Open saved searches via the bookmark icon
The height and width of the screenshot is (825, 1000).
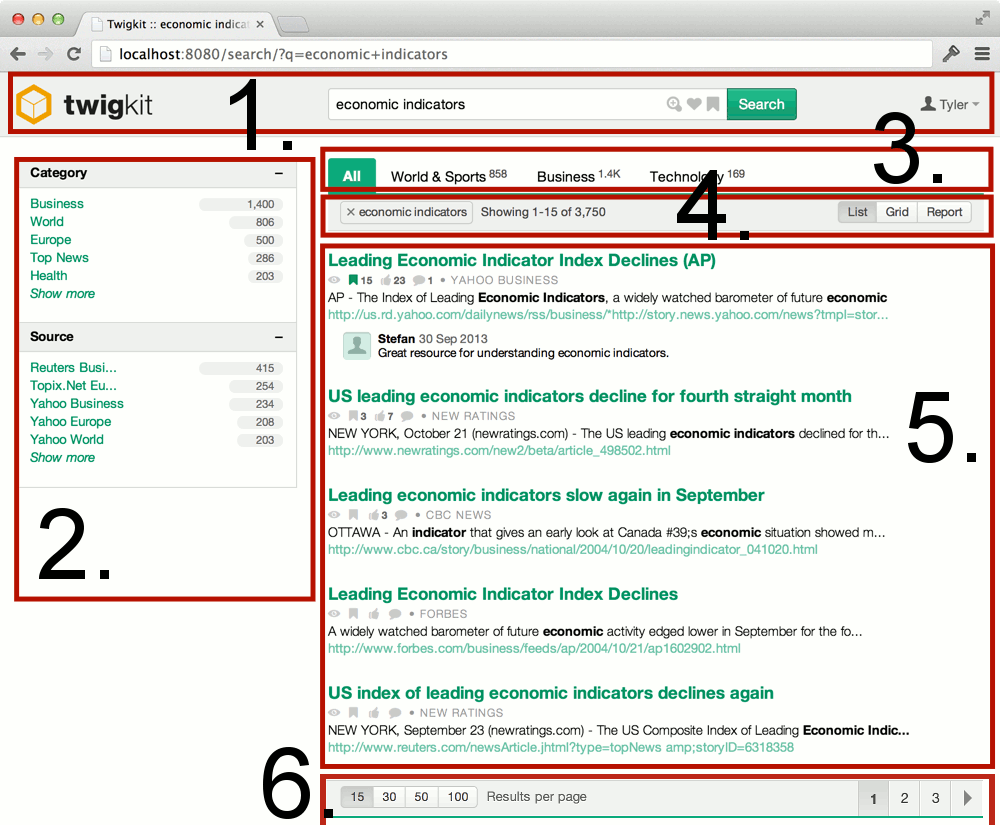[712, 103]
